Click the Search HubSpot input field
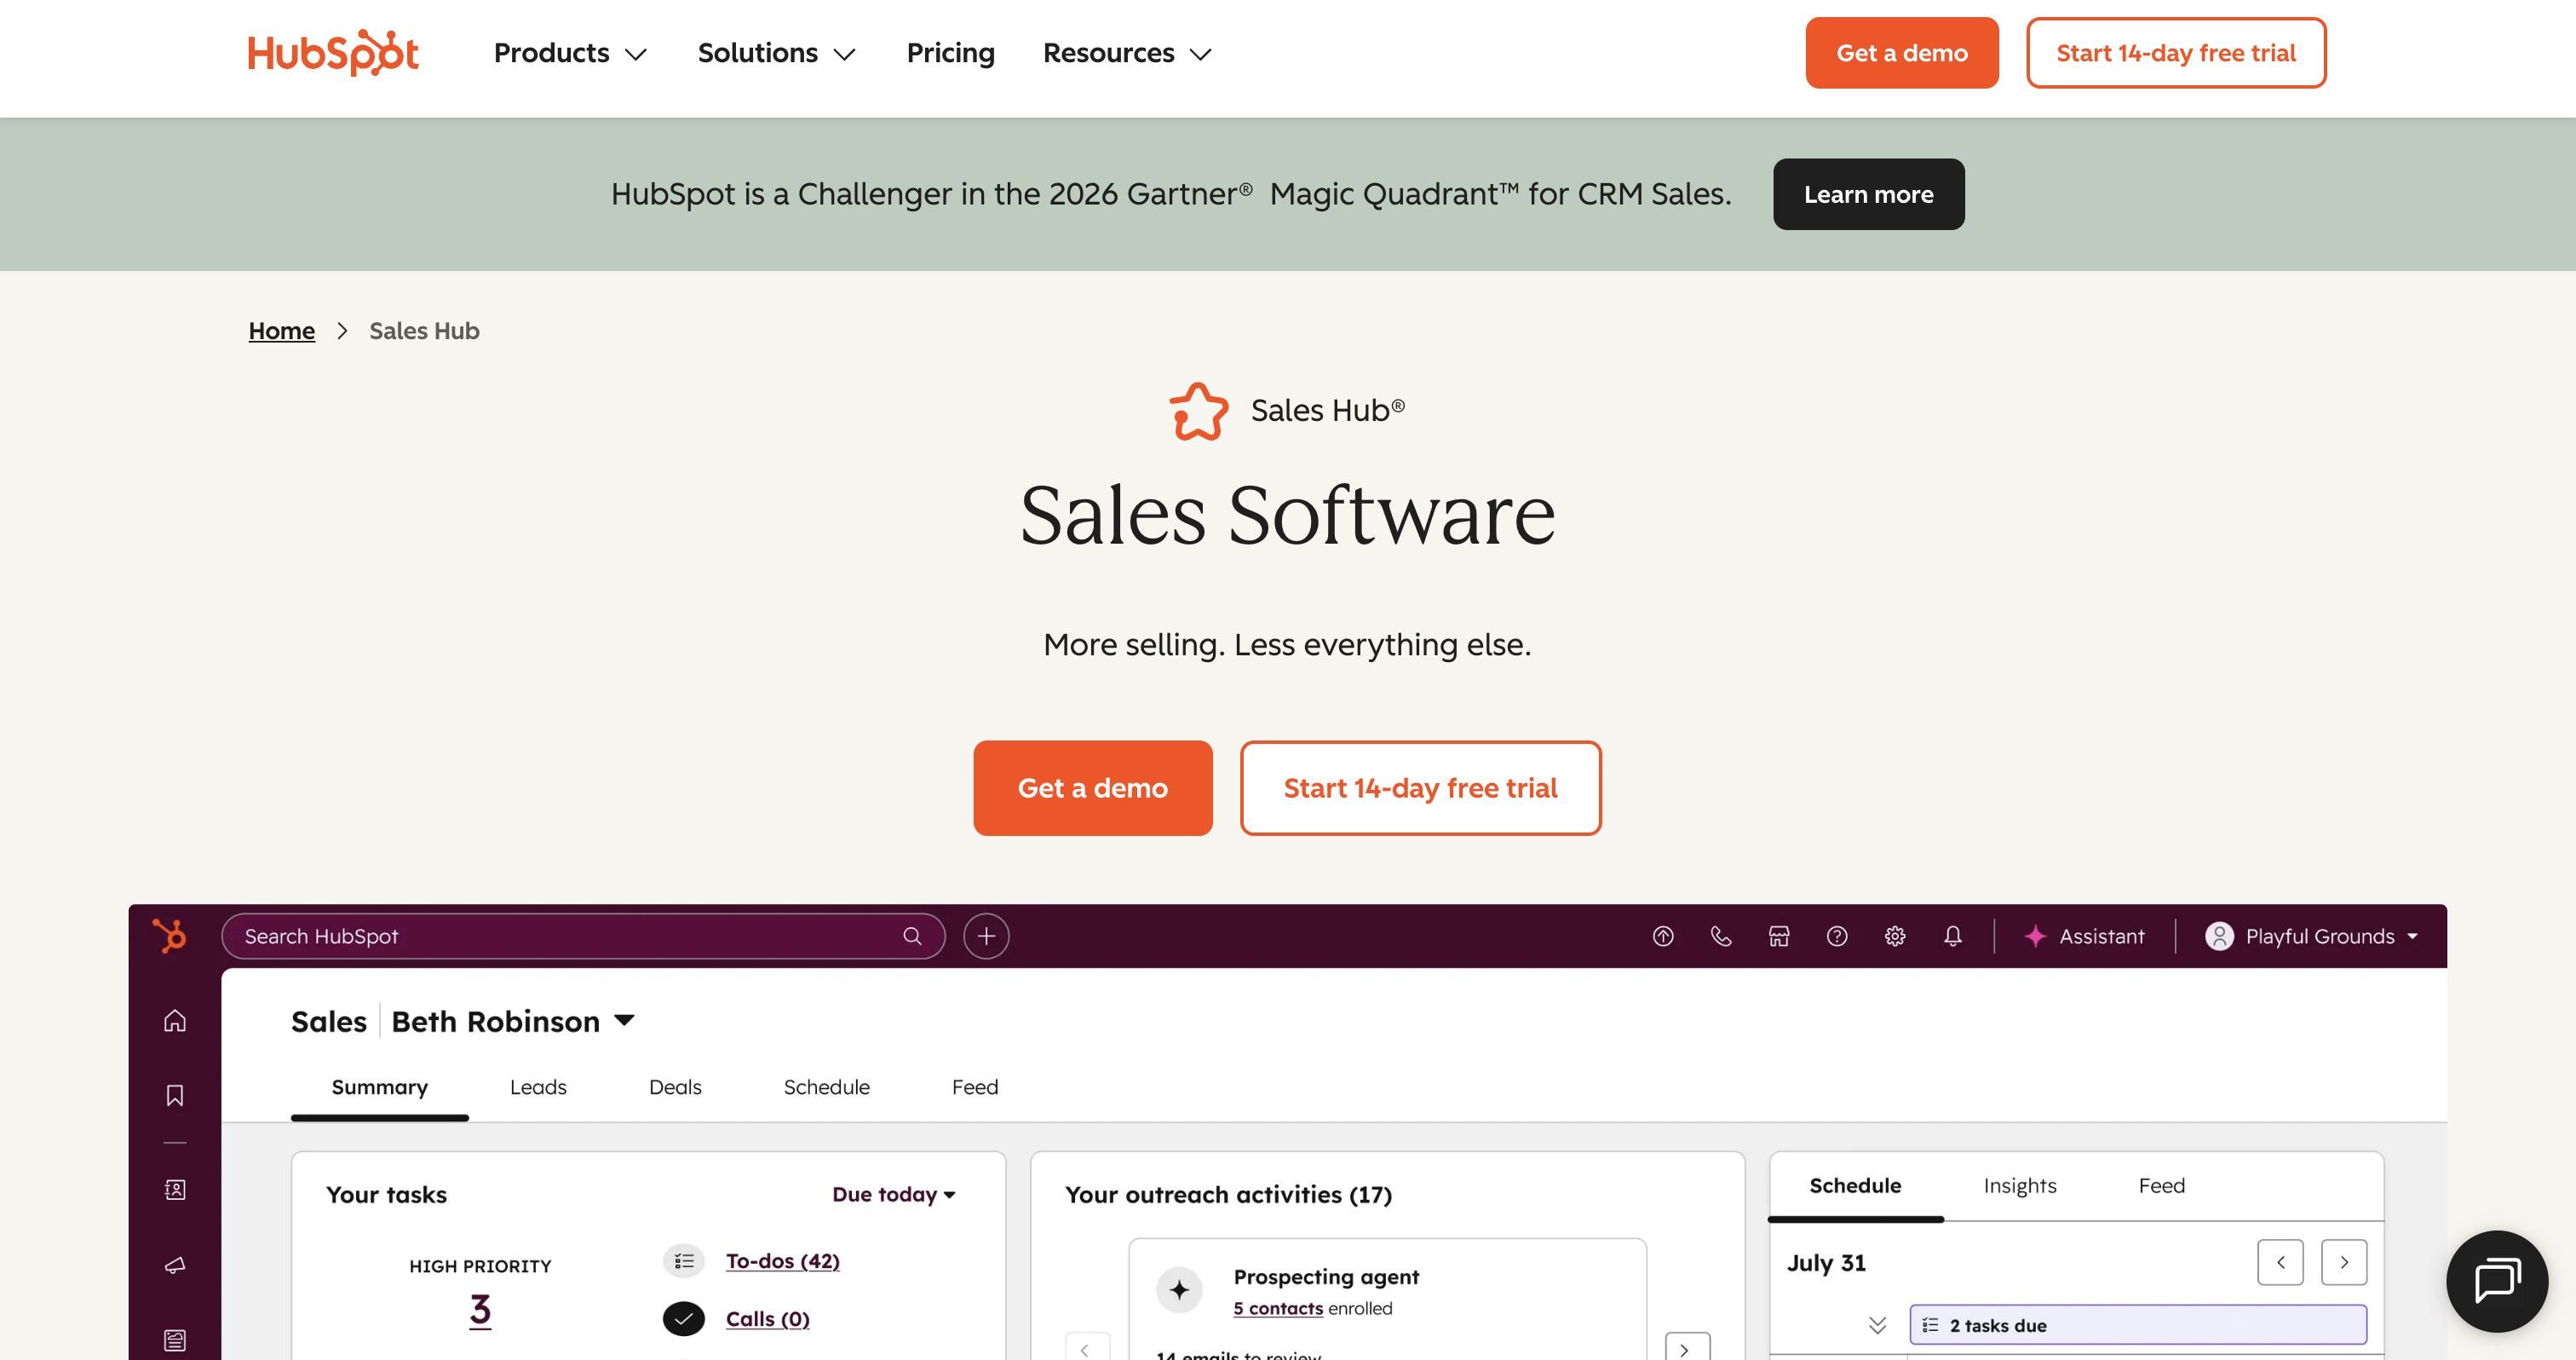The width and height of the screenshot is (2576, 1360). click(583, 936)
